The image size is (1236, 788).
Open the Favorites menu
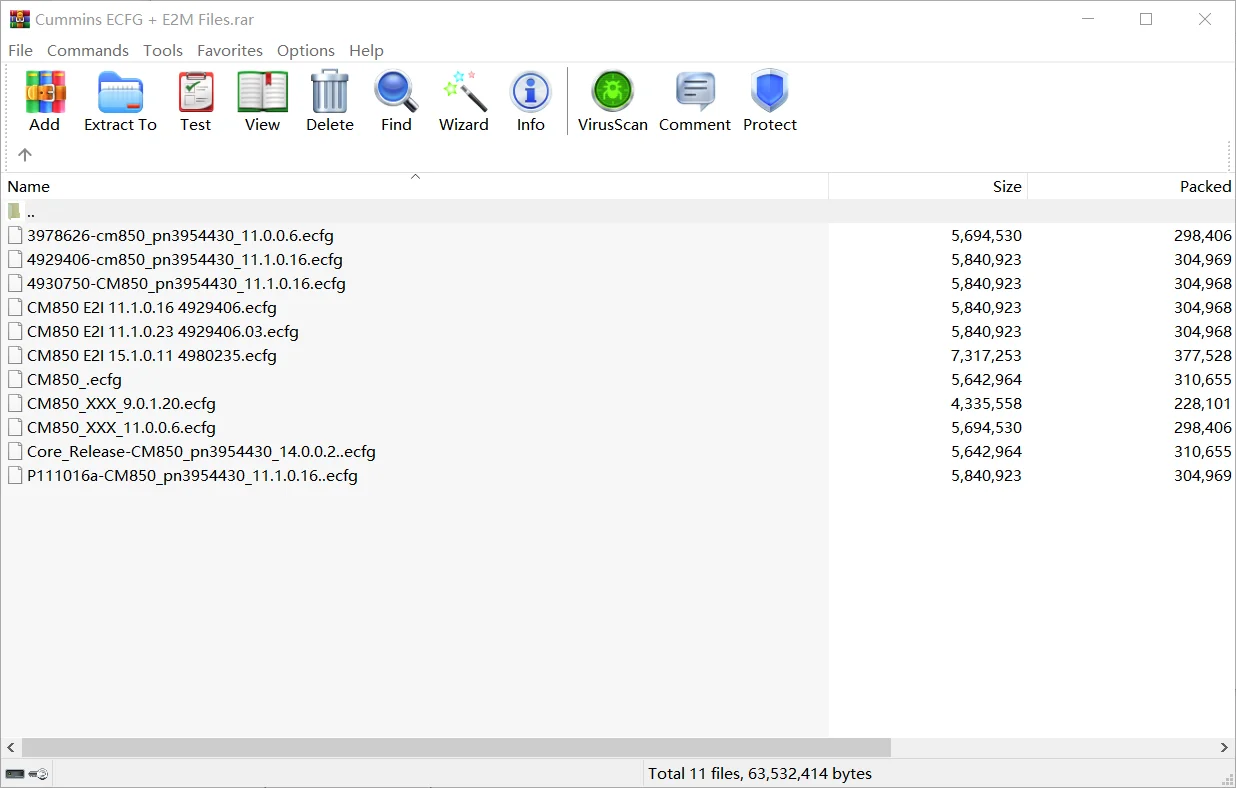tap(230, 50)
